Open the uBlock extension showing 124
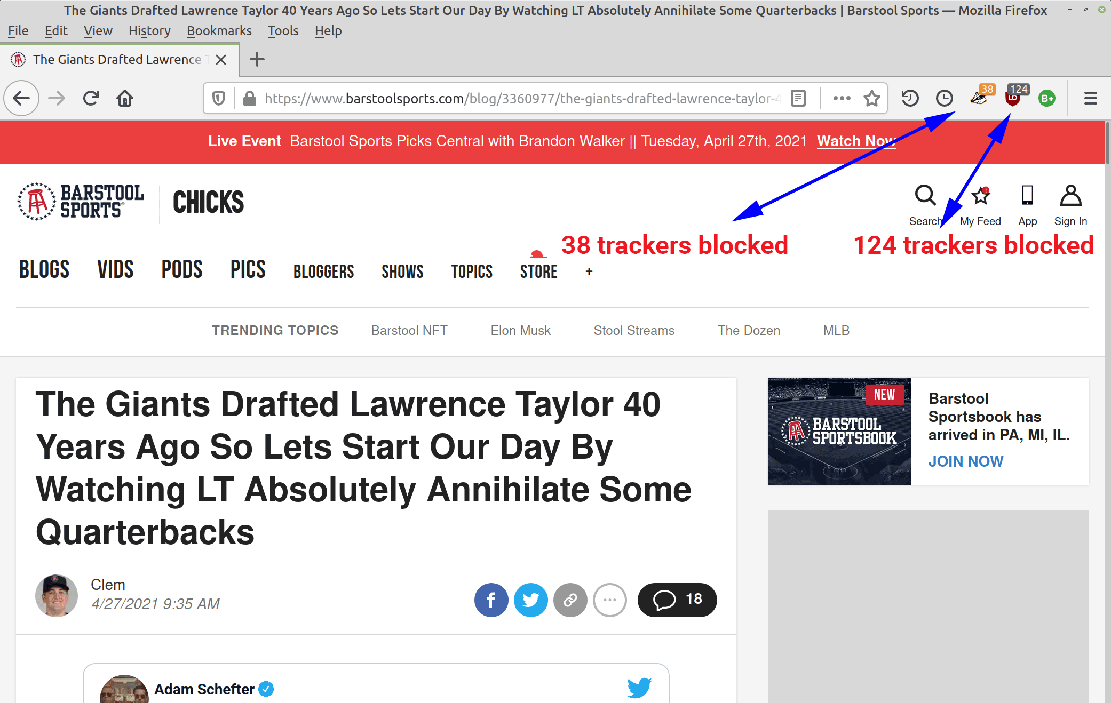This screenshot has width=1111, height=703. click(x=1015, y=96)
